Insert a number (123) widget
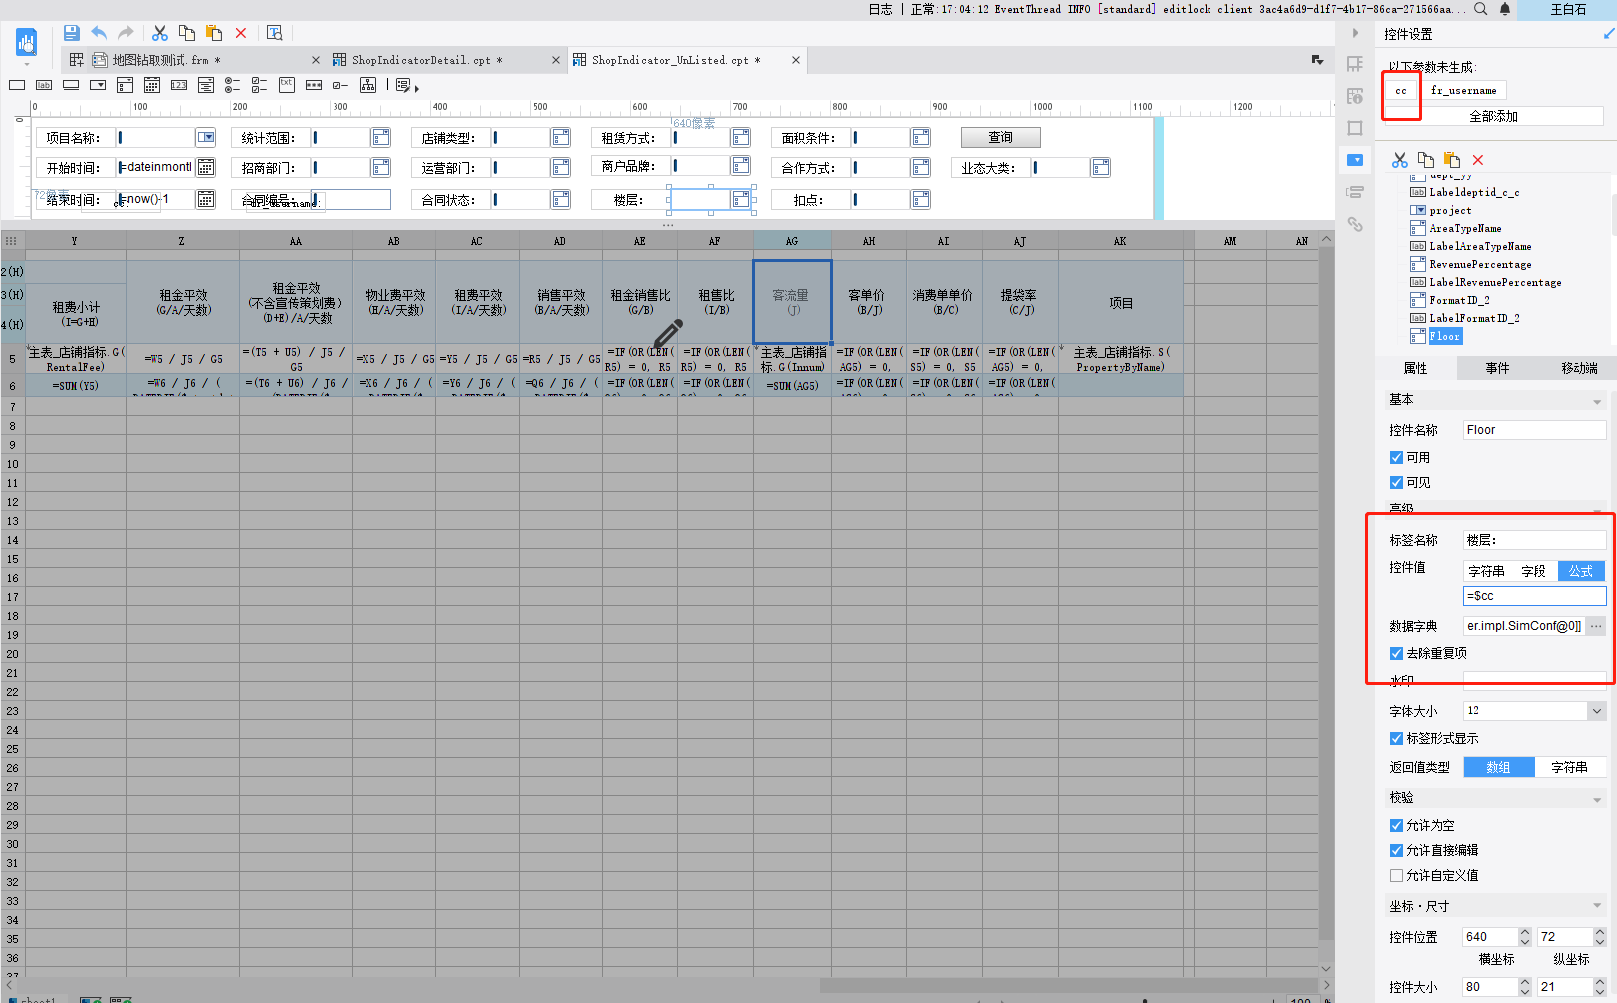 [179, 85]
